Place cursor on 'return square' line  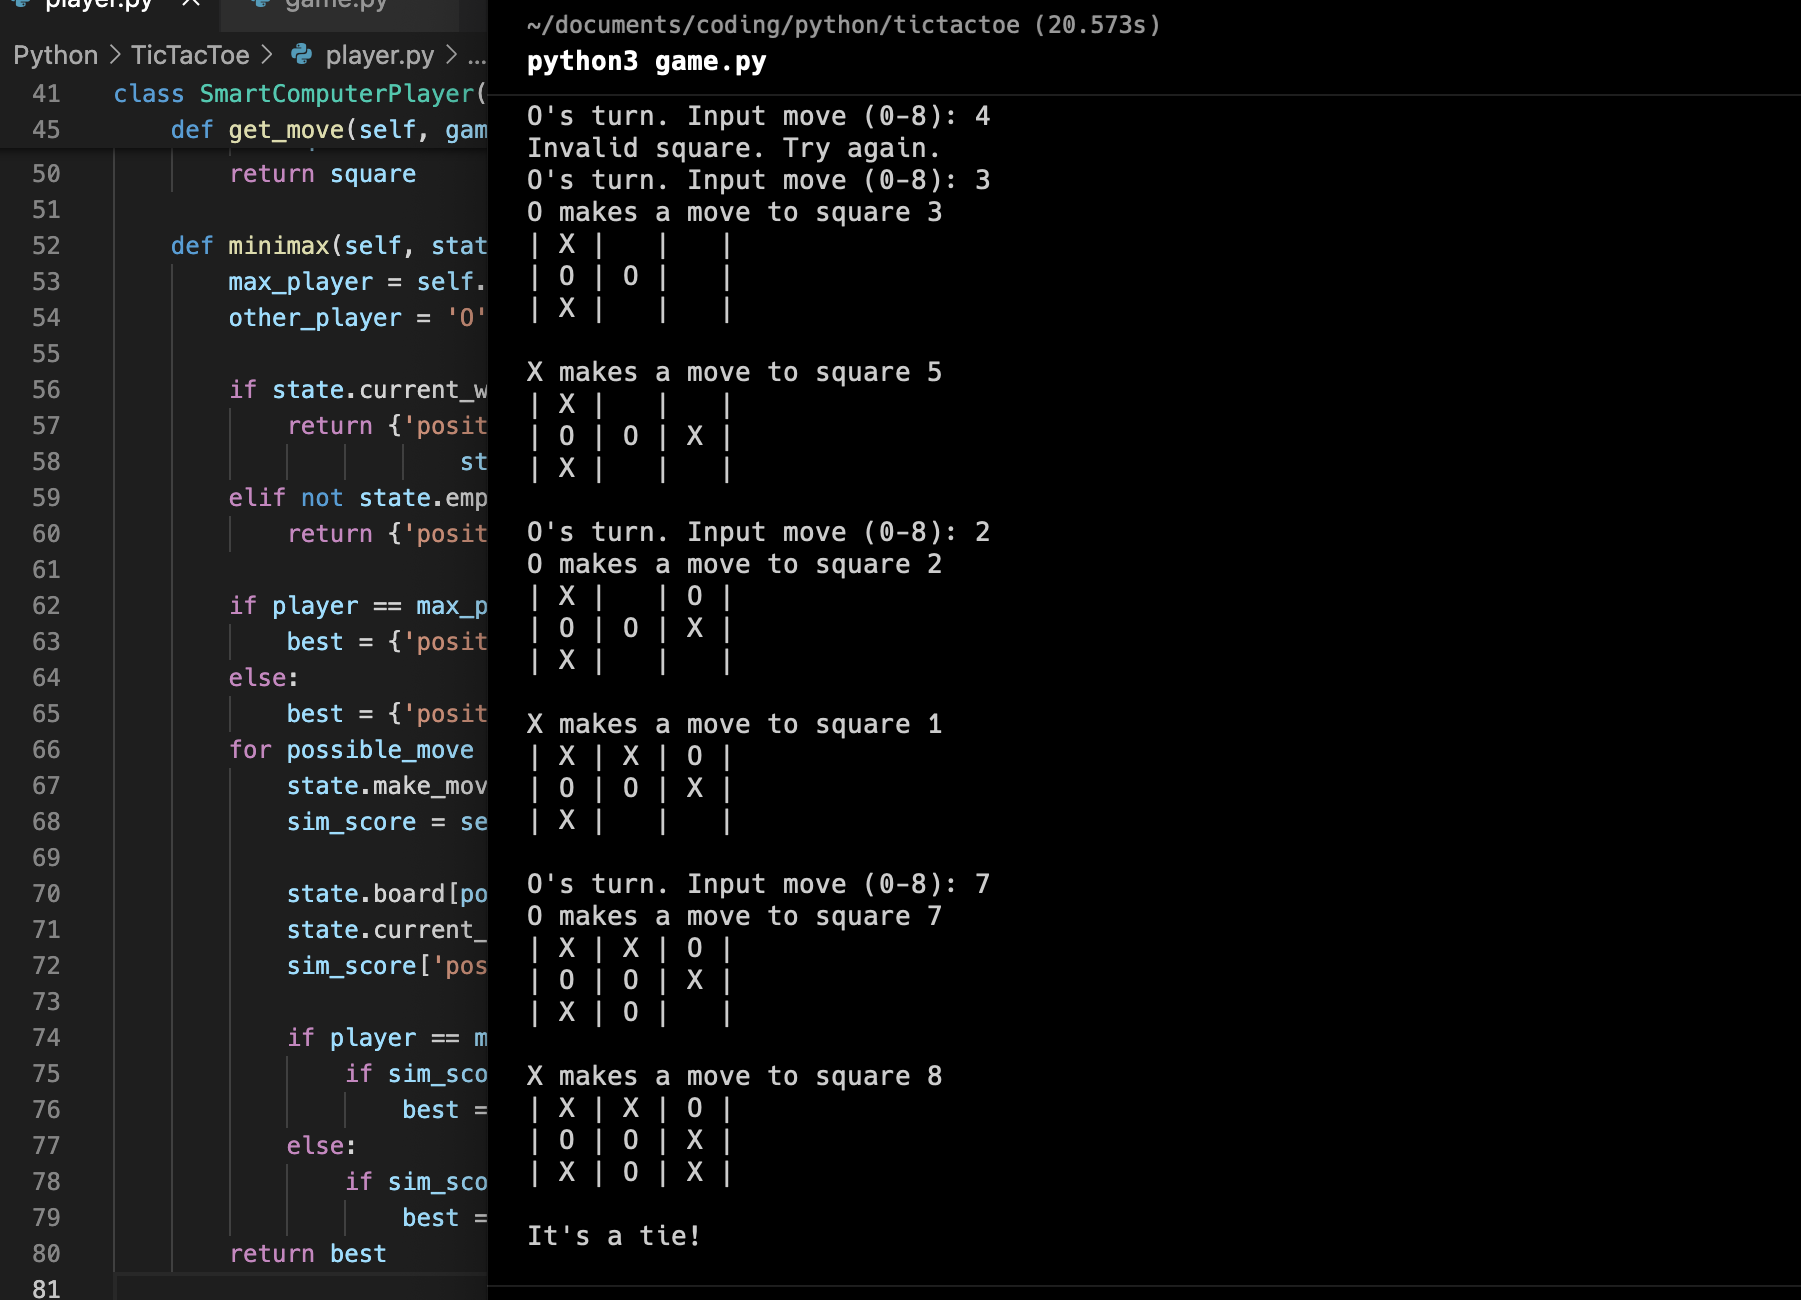click(322, 174)
